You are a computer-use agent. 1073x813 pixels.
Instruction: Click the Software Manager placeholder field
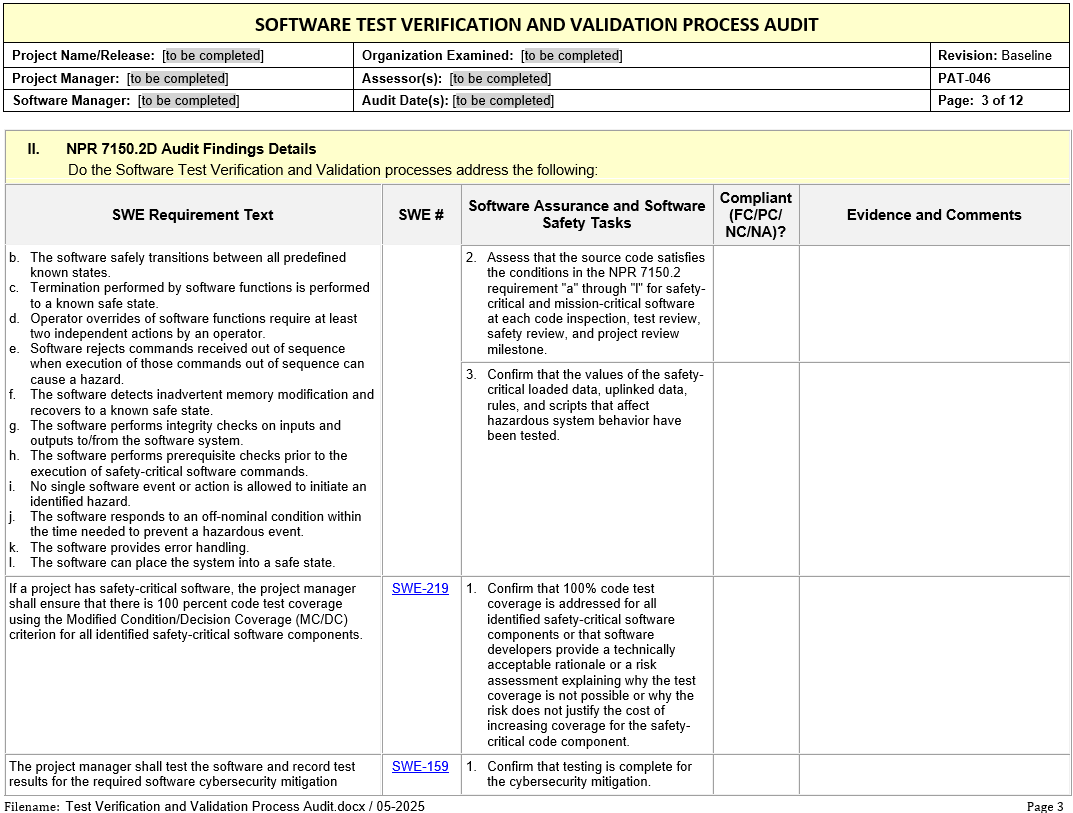188,101
